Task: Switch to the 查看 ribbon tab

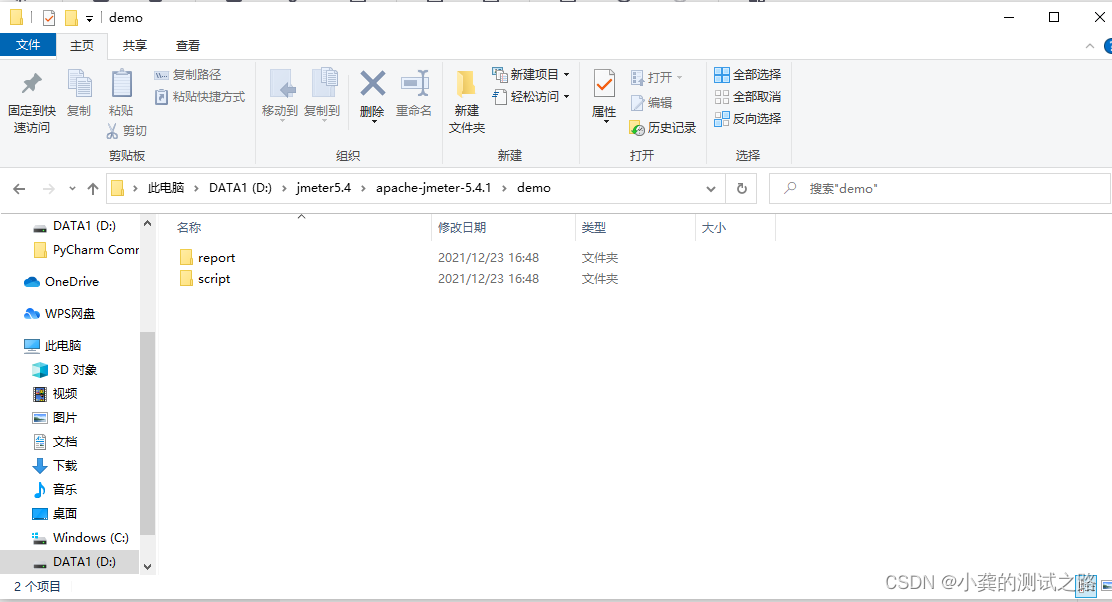Action: point(188,45)
